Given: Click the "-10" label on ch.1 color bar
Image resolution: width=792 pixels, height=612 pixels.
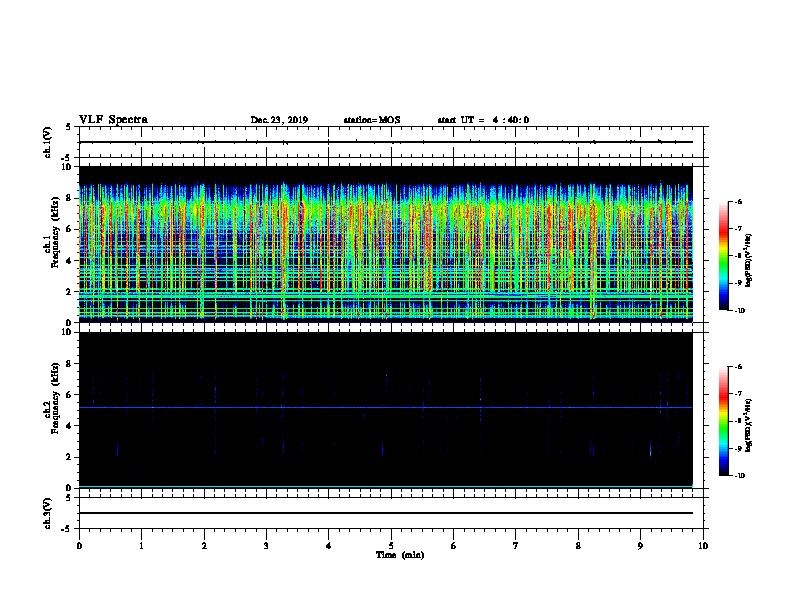Looking at the screenshot, I should pos(740,310).
